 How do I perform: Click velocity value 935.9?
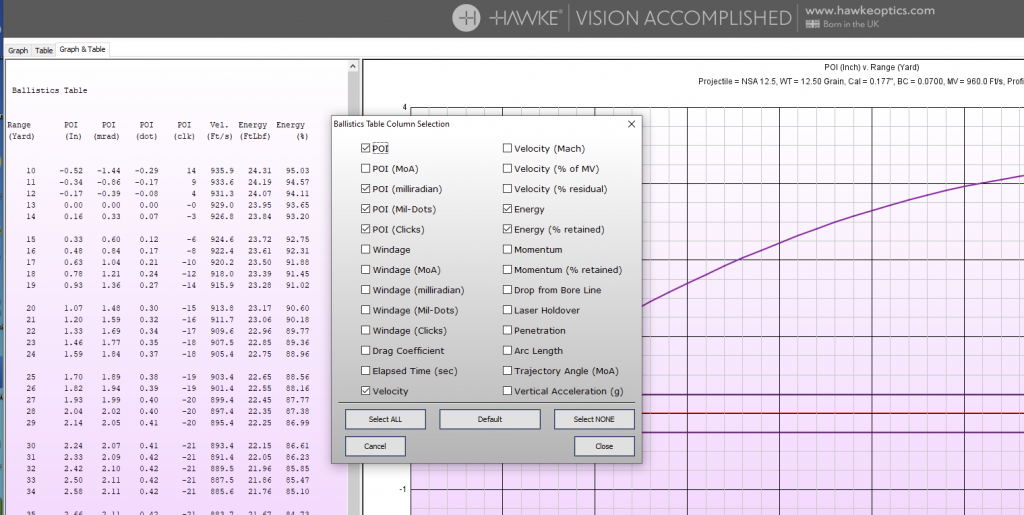click(x=222, y=170)
